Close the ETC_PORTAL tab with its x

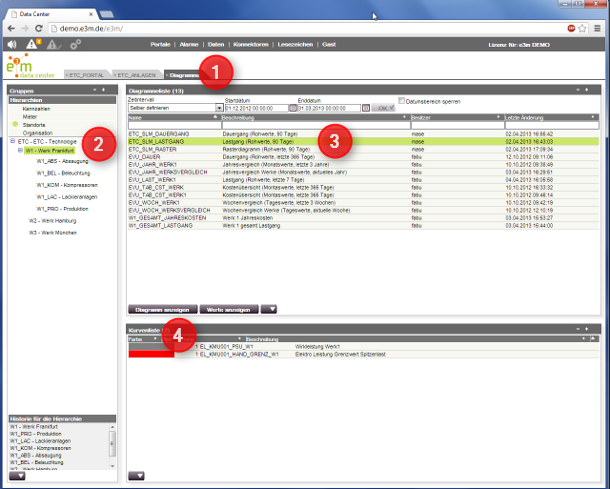click(x=67, y=75)
